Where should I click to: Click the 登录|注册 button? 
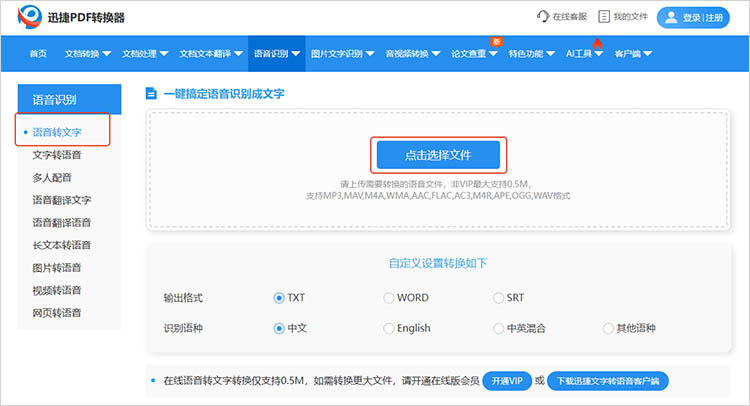tap(693, 18)
